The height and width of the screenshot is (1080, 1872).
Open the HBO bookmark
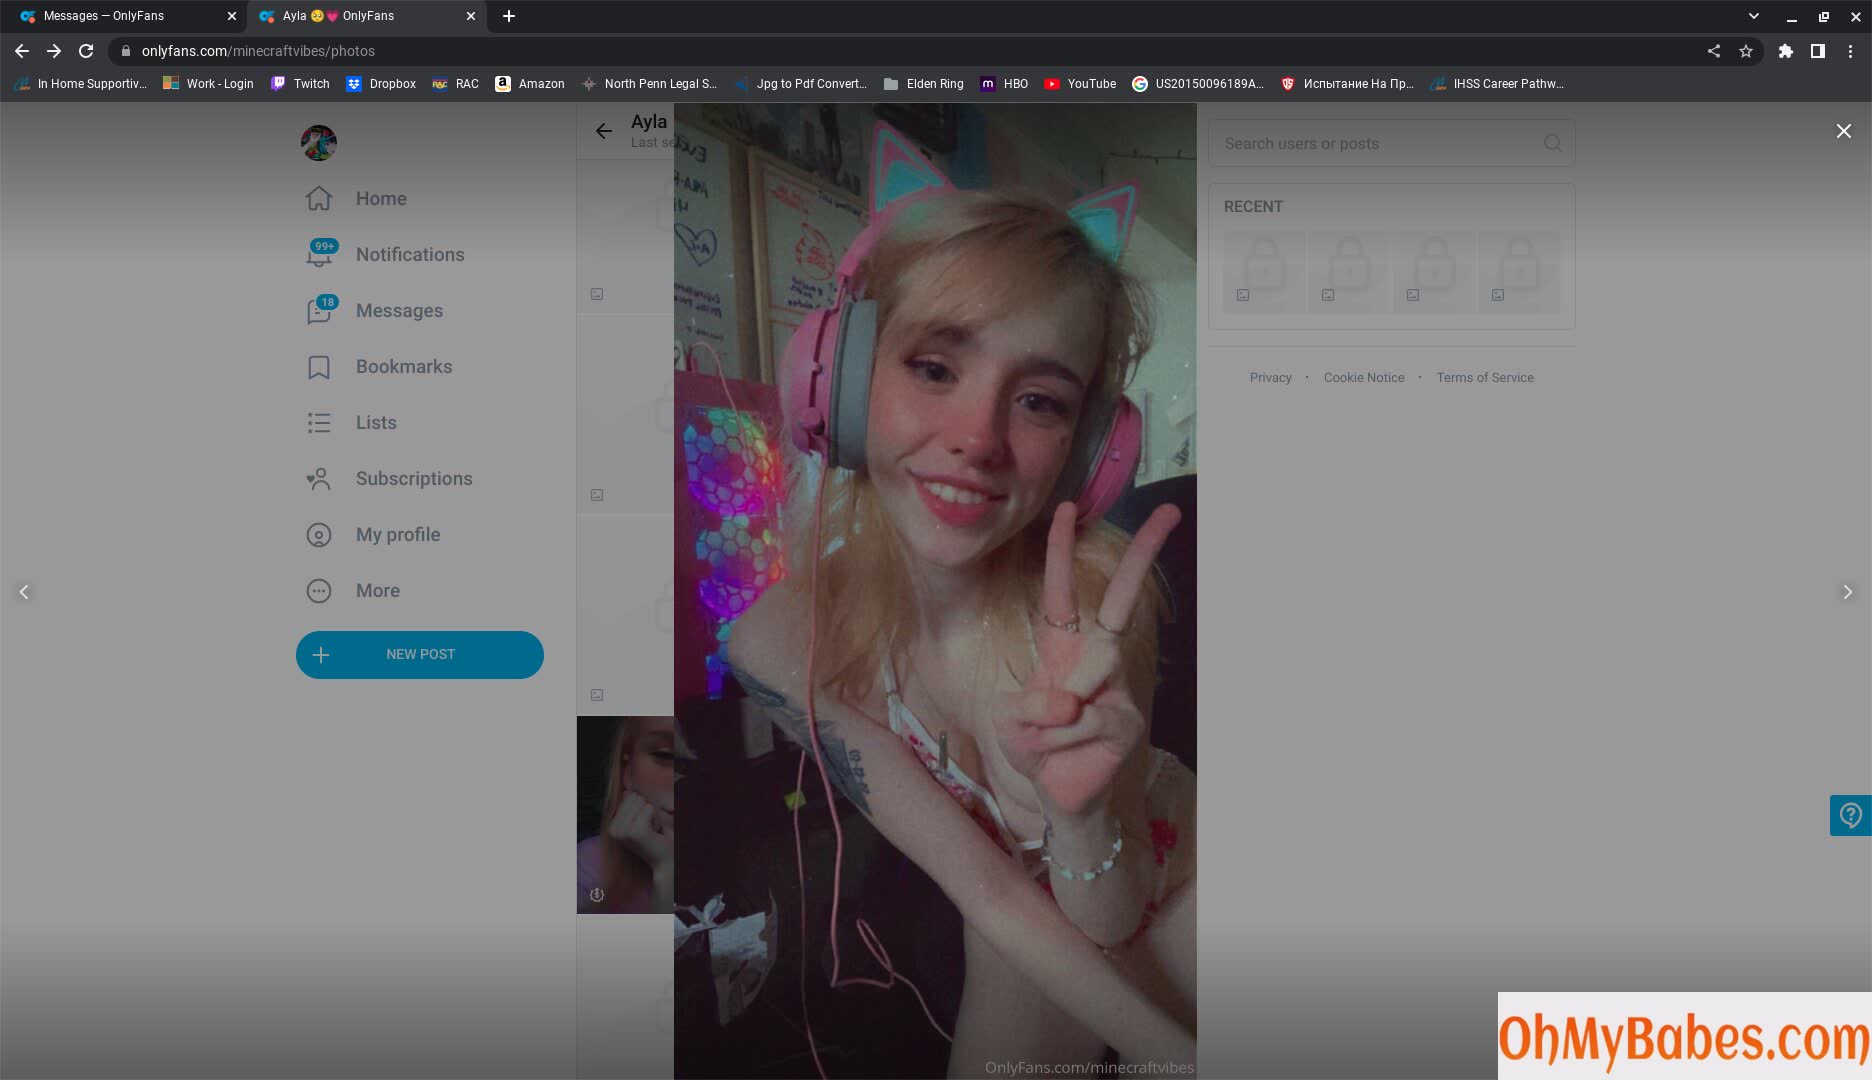pos(1004,84)
